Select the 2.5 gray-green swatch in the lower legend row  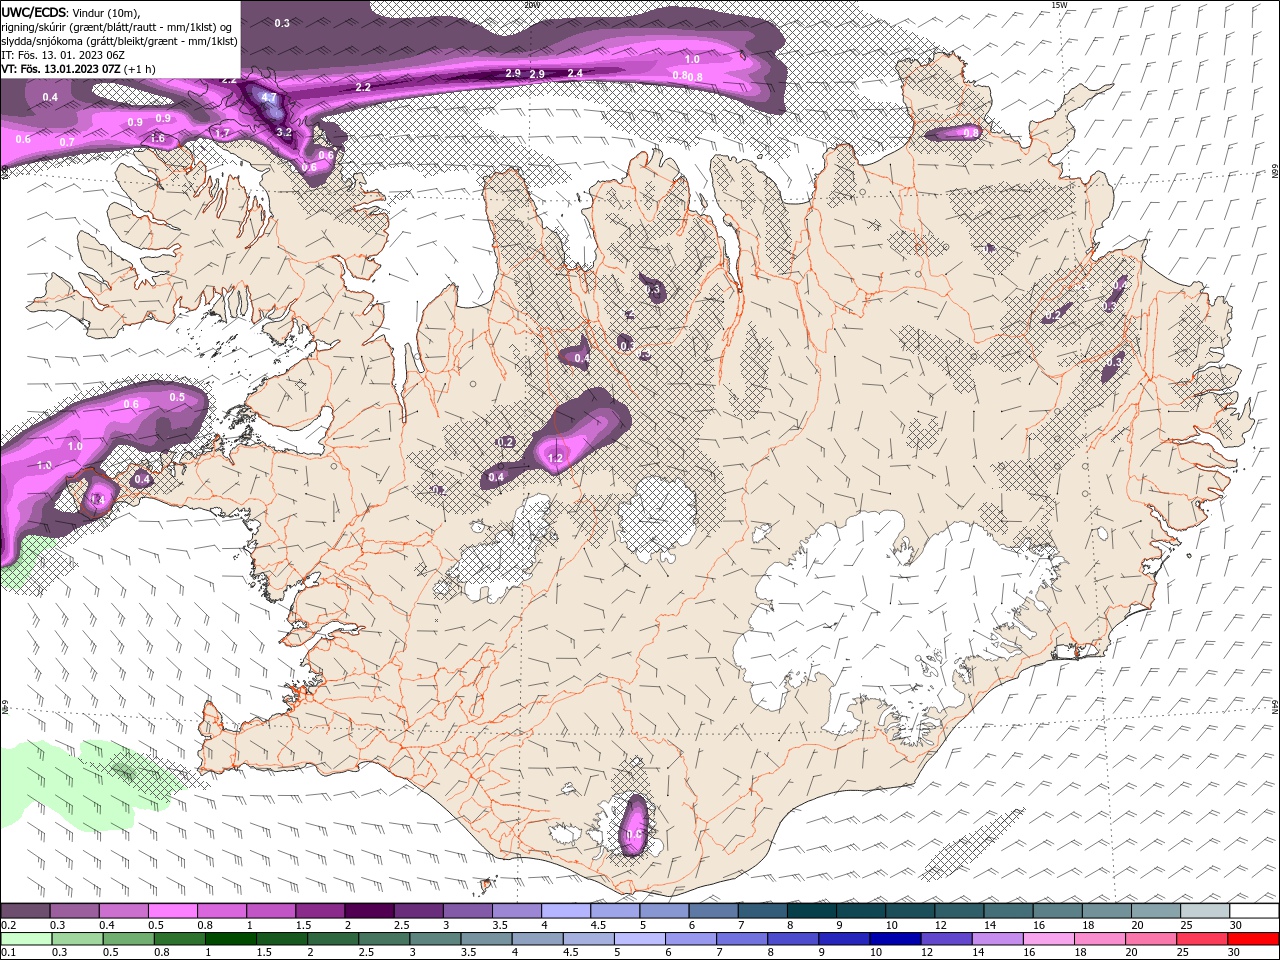pyautogui.click(x=384, y=939)
